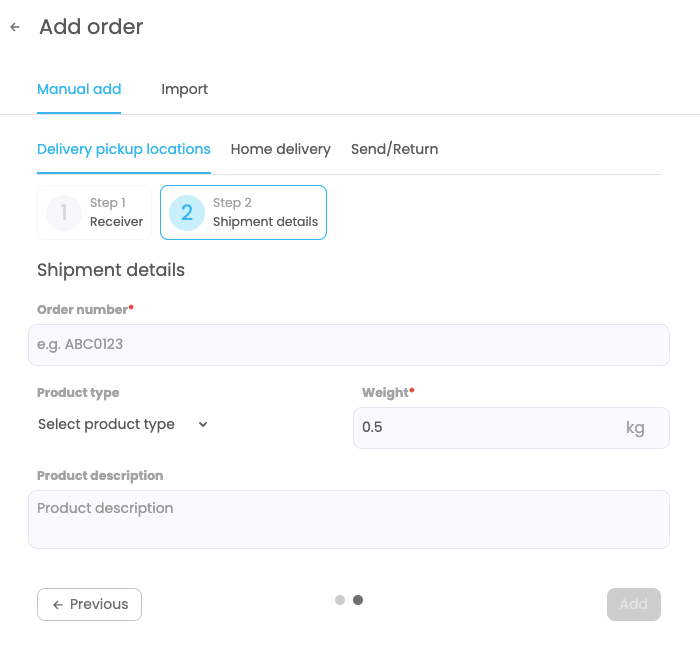700x665 pixels.
Task: Select the first pagination dot
Action: [340, 600]
